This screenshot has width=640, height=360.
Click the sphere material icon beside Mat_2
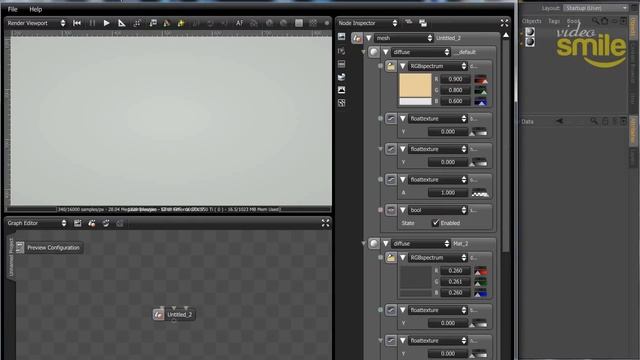point(374,244)
